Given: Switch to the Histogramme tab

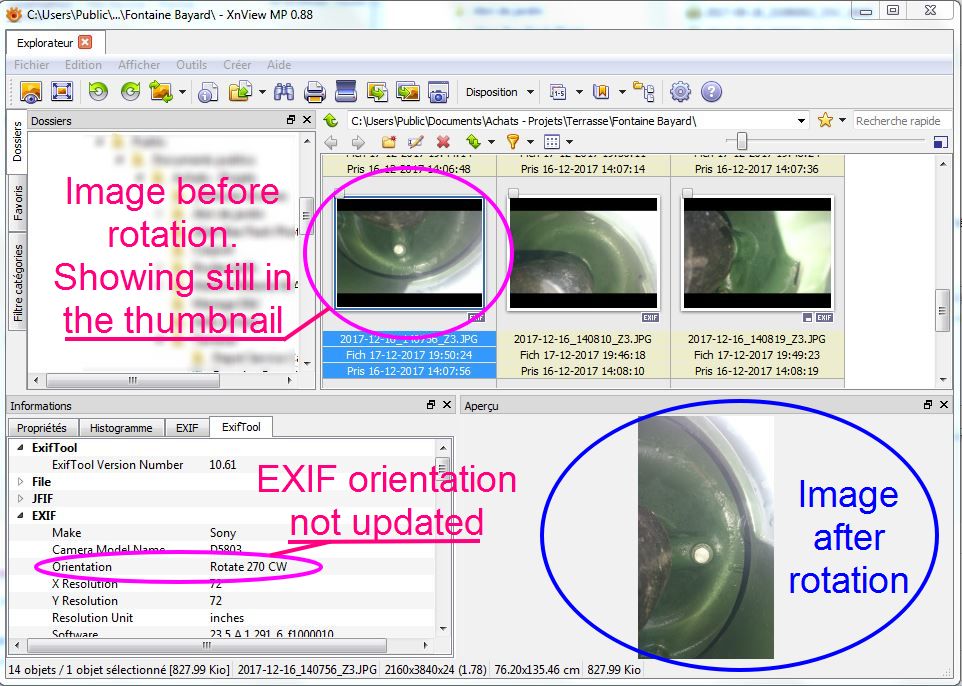Looking at the screenshot, I should [x=121, y=428].
